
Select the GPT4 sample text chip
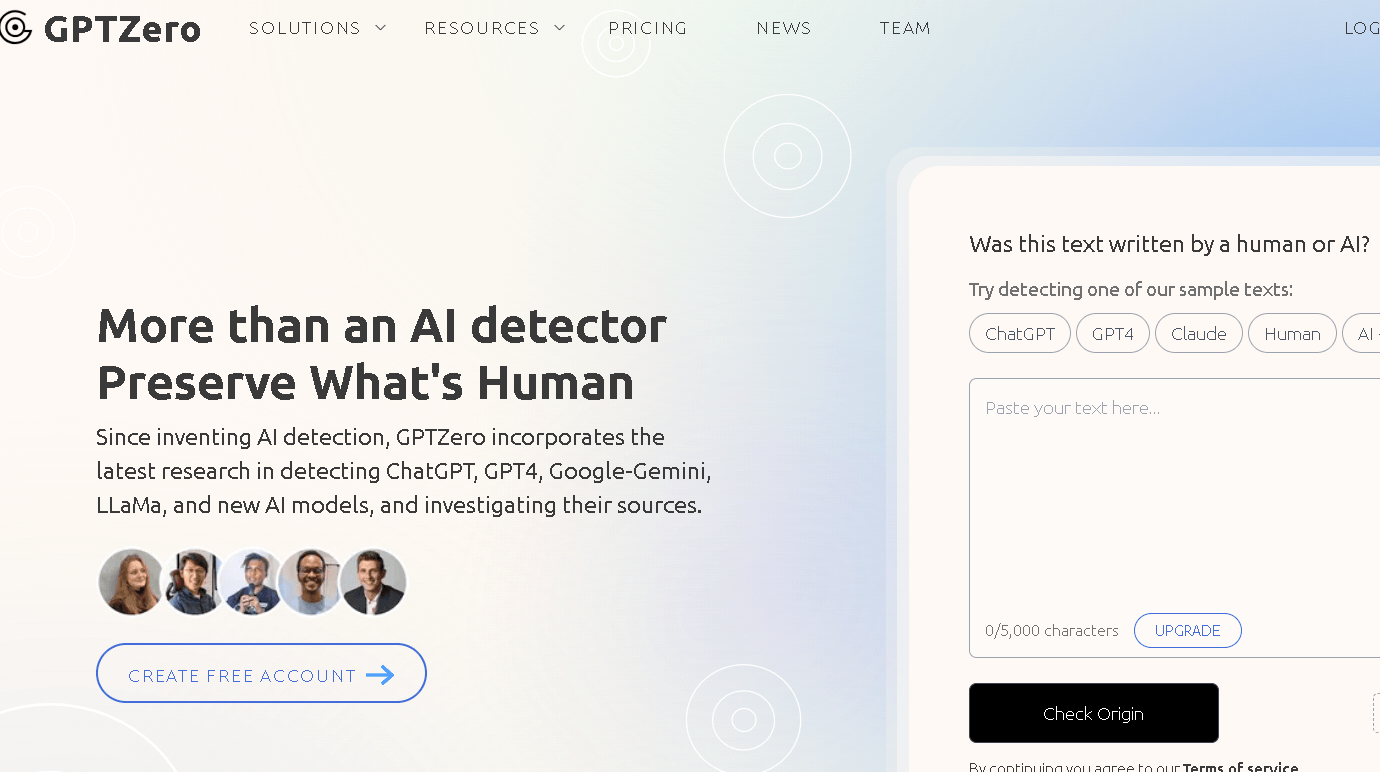point(1112,334)
